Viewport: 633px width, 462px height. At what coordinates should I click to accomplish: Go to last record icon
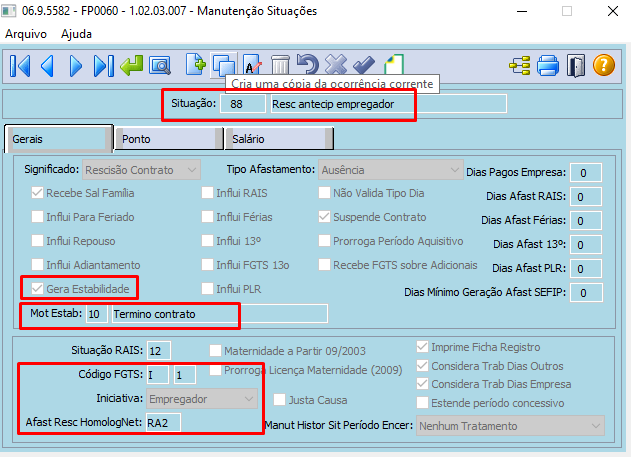[x=103, y=66]
